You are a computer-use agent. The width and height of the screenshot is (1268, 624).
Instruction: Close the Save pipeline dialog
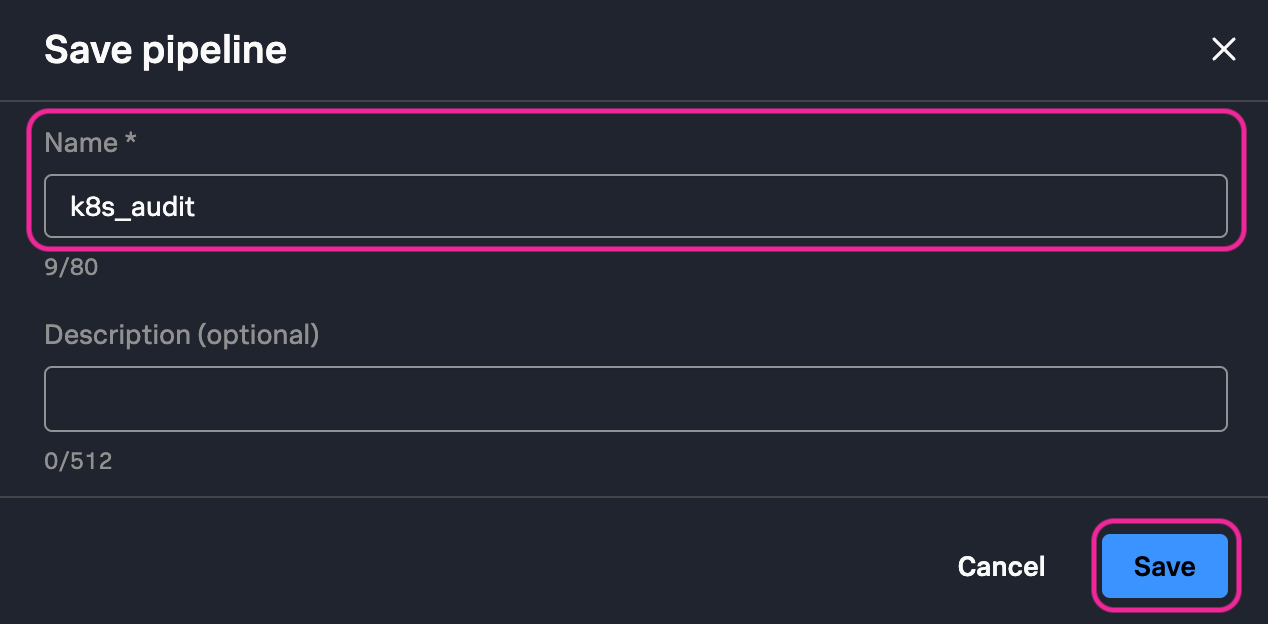[1223, 50]
